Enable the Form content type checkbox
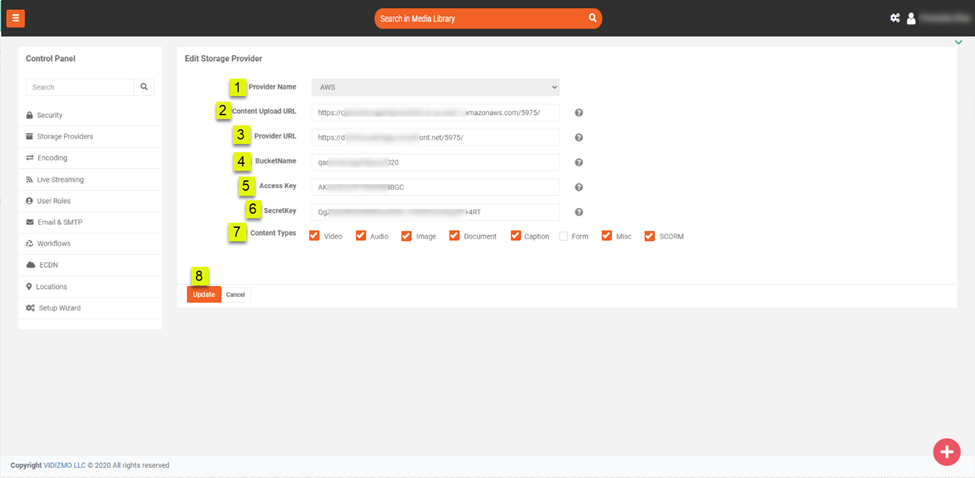 [564, 236]
